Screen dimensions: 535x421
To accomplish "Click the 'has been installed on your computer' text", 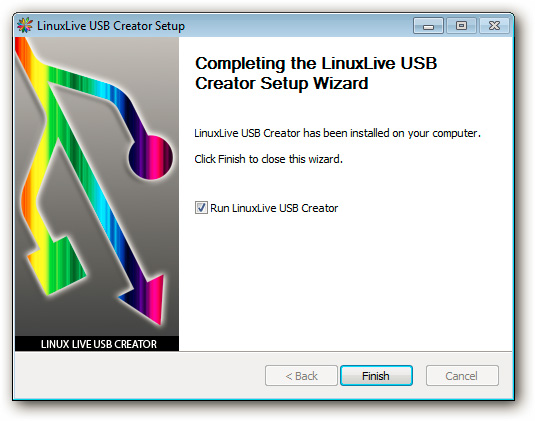I will [392, 133].
